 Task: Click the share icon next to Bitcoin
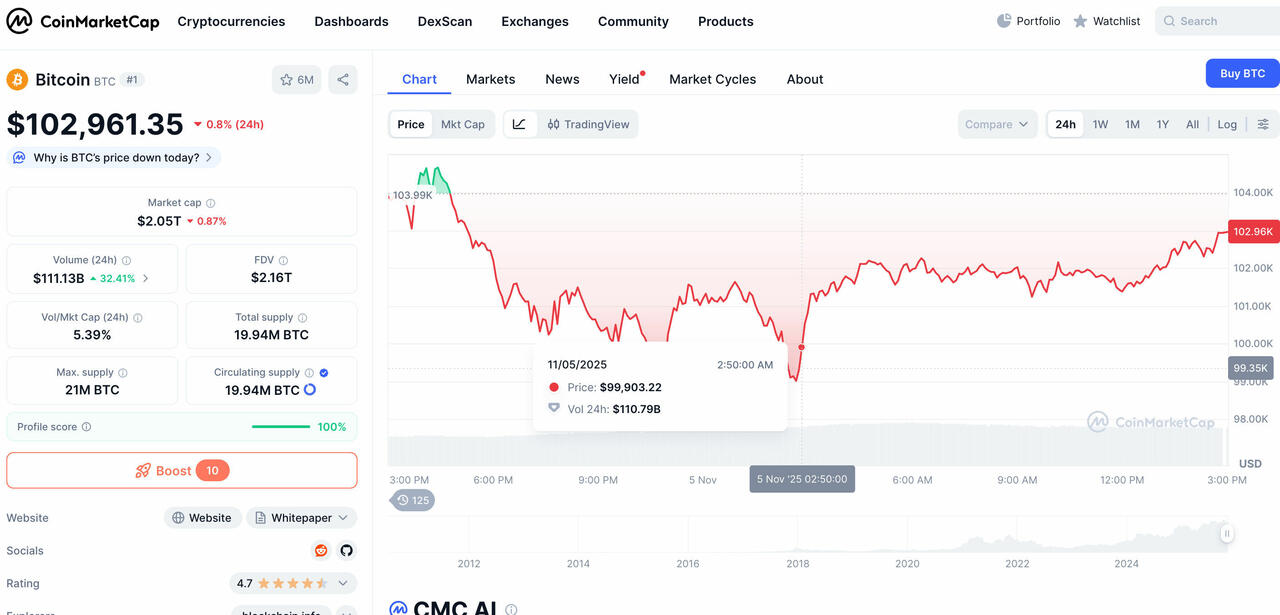pyautogui.click(x=343, y=79)
